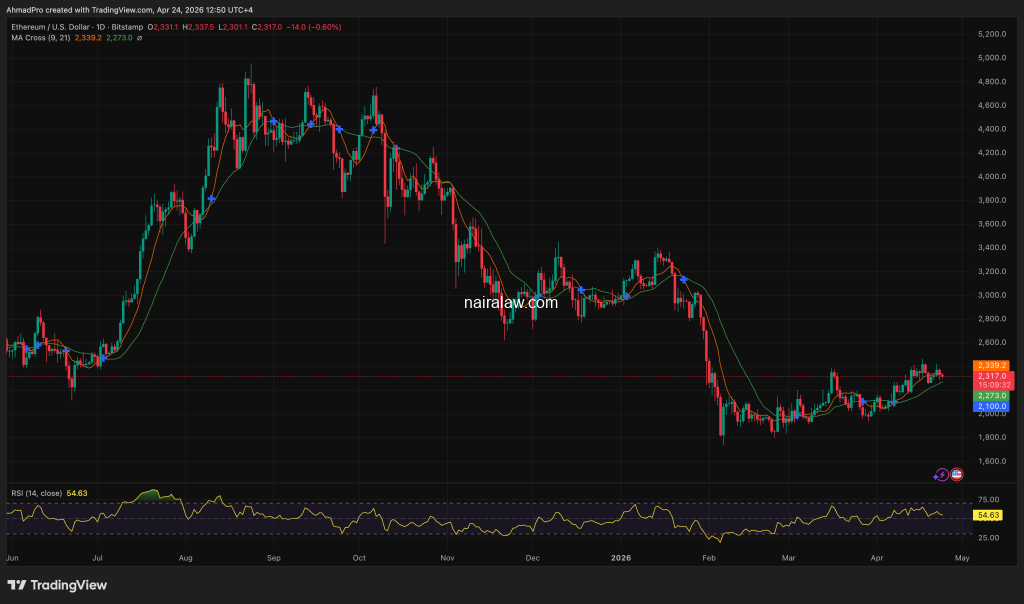Click the US flag economic event icon
The height and width of the screenshot is (604, 1024).
pos(955,475)
